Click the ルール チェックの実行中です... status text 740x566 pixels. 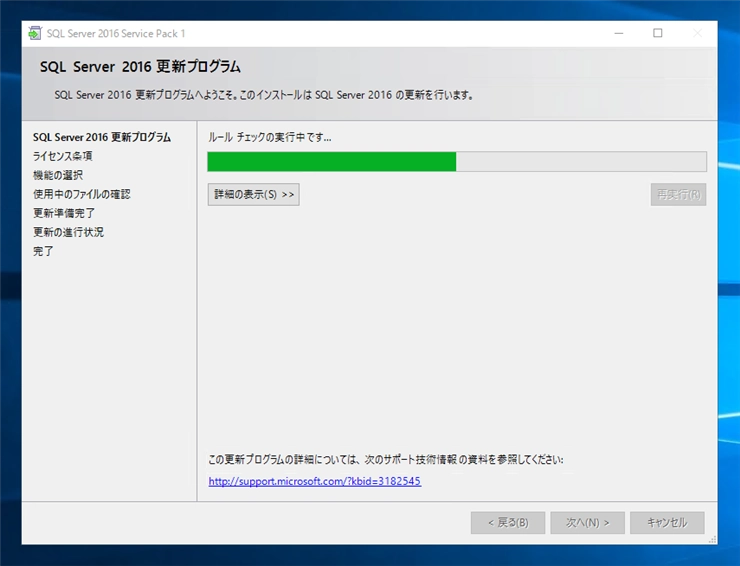click(x=269, y=137)
